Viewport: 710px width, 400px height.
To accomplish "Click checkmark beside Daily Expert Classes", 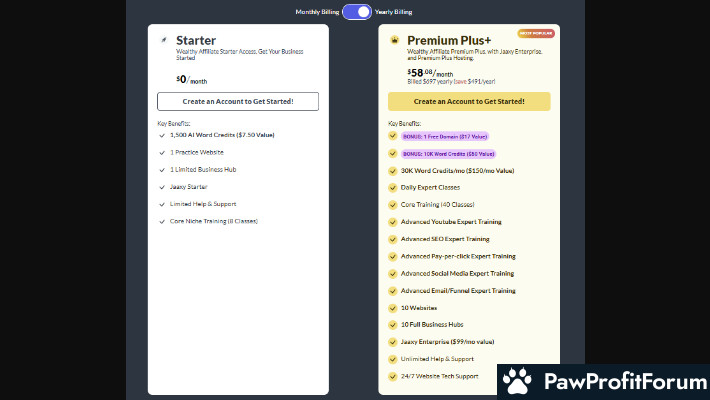I will 393,188.
